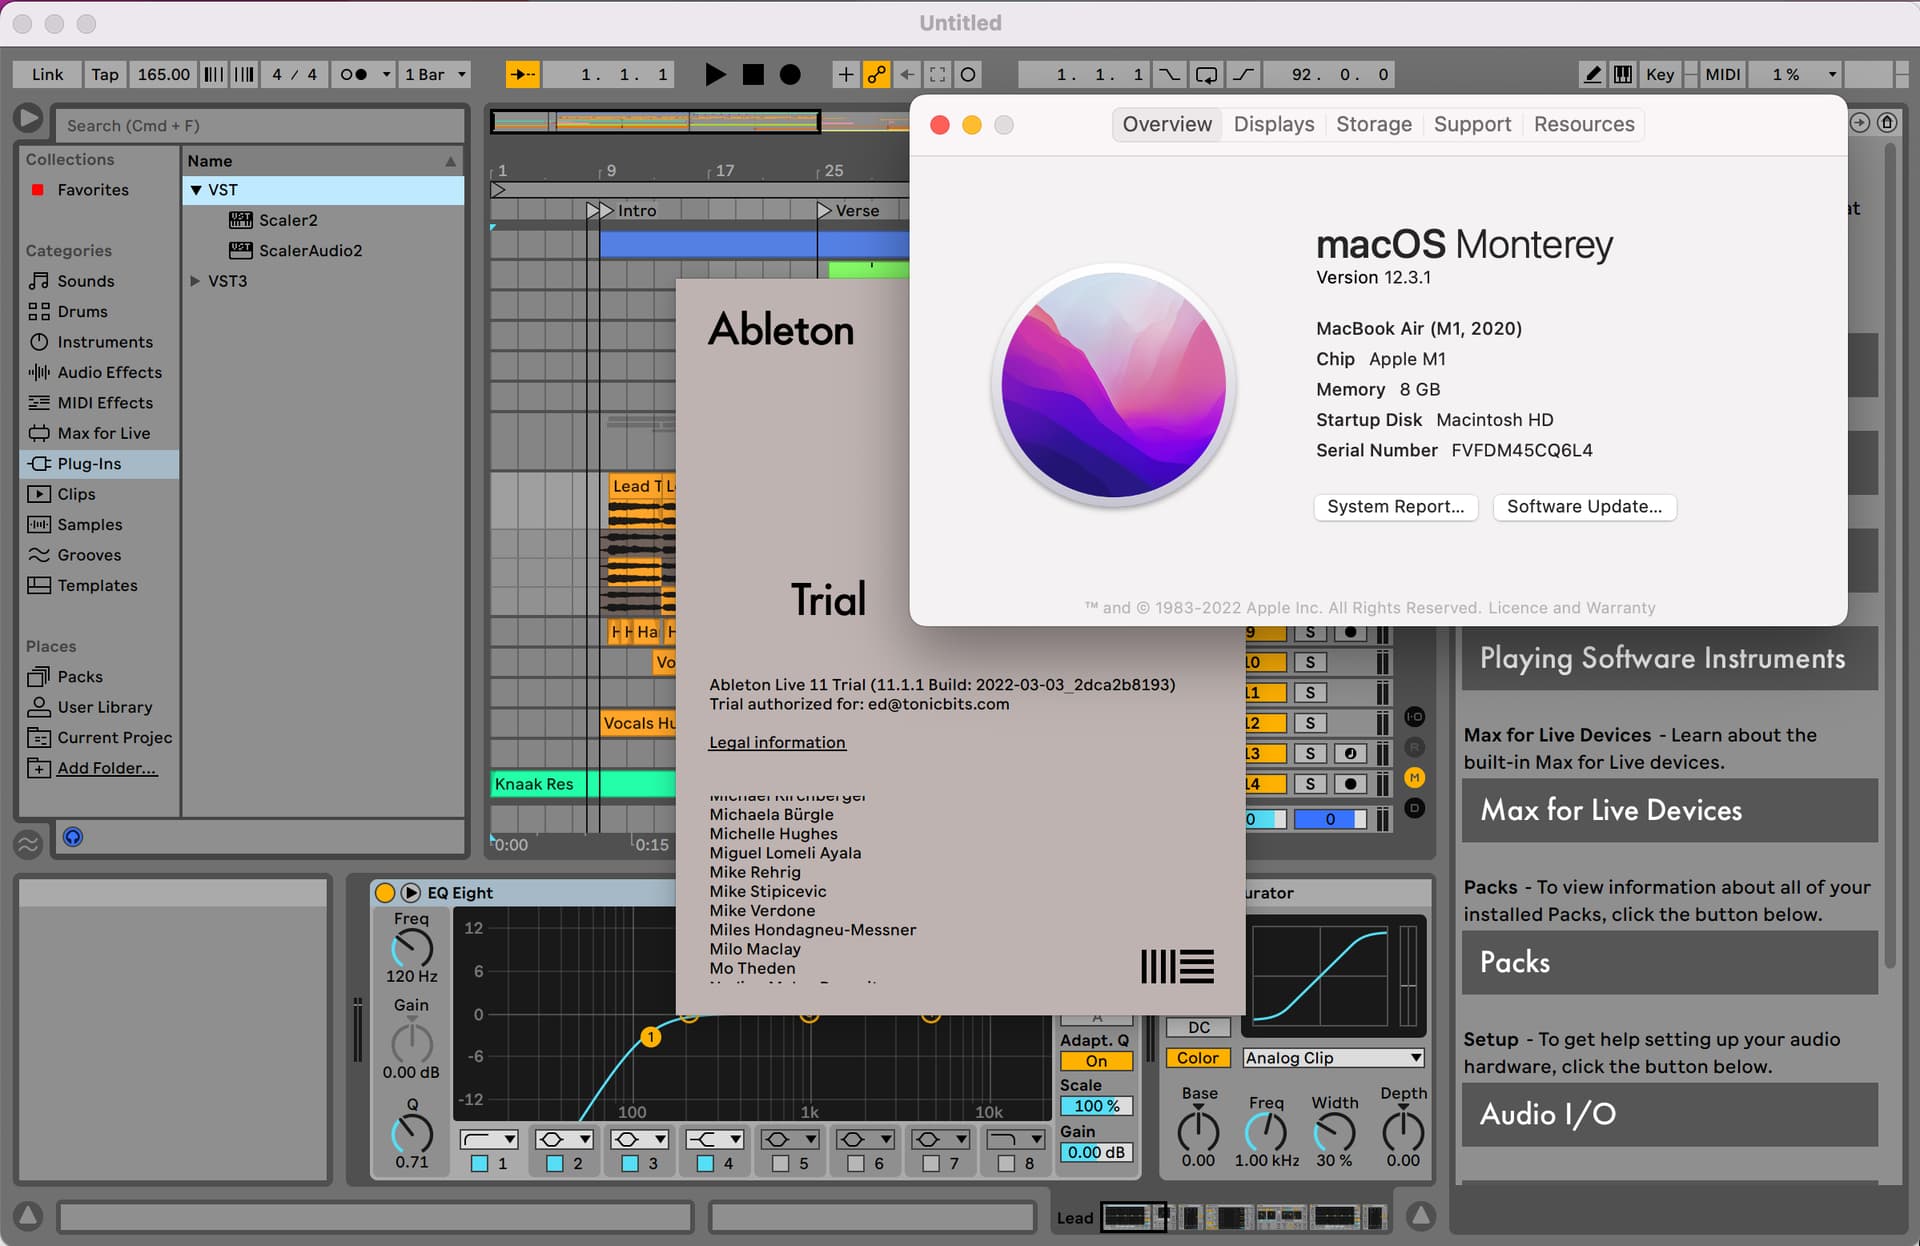Click the Stop button in transport

point(753,74)
